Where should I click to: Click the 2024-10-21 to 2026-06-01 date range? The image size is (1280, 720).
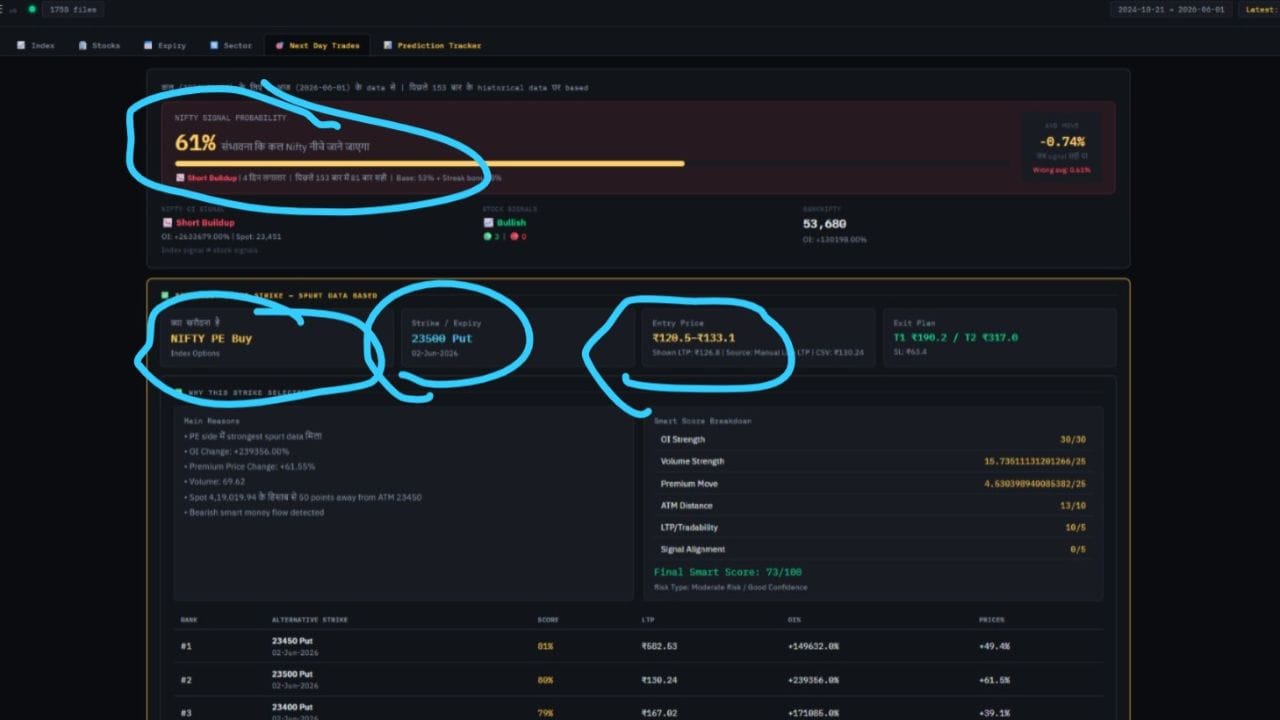click(1171, 9)
